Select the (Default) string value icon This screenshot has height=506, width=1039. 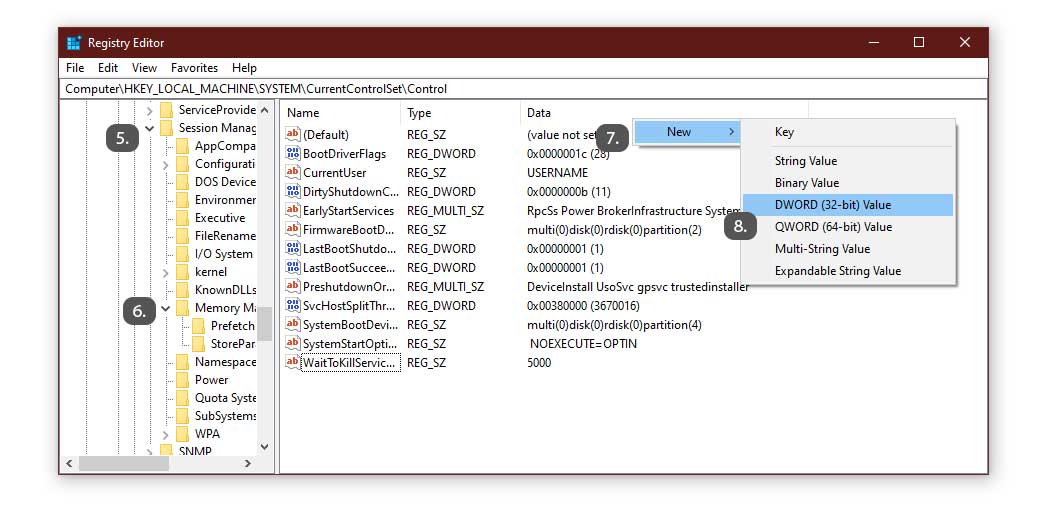click(292, 134)
